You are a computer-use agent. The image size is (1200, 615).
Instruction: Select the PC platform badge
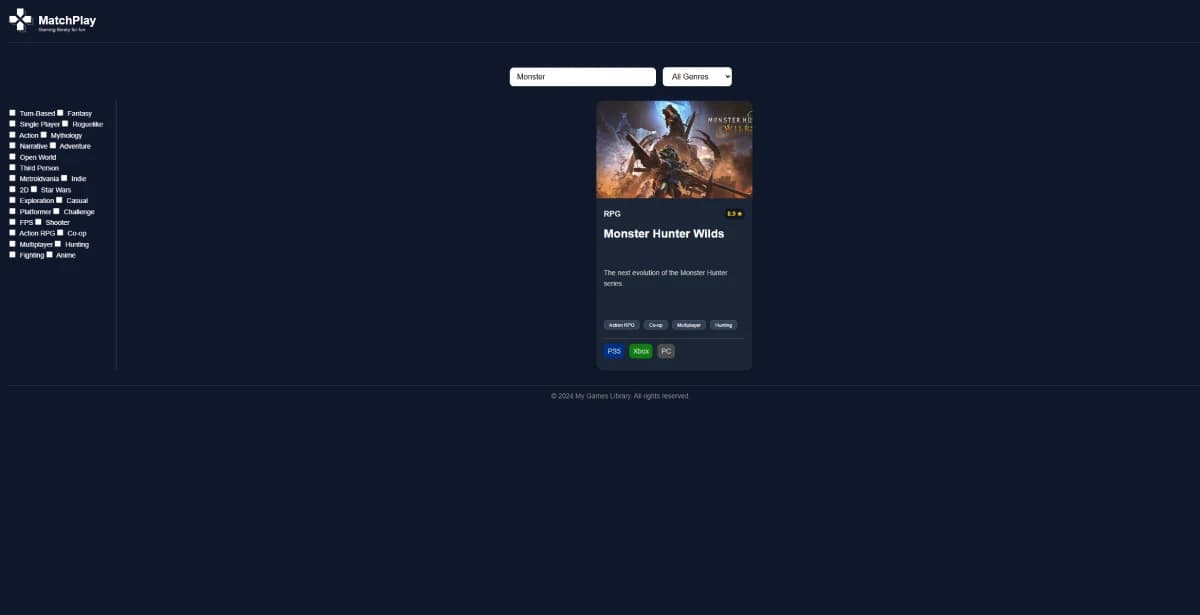pyautogui.click(x=666, y=351)
